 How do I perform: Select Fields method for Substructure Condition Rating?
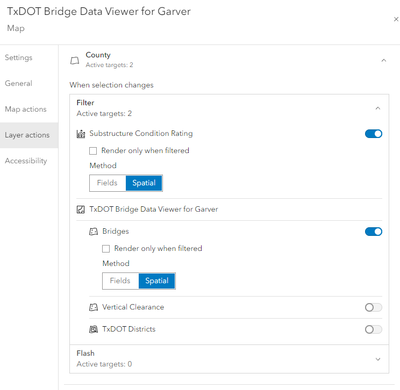pyautogui.click(x=107, y=183)
